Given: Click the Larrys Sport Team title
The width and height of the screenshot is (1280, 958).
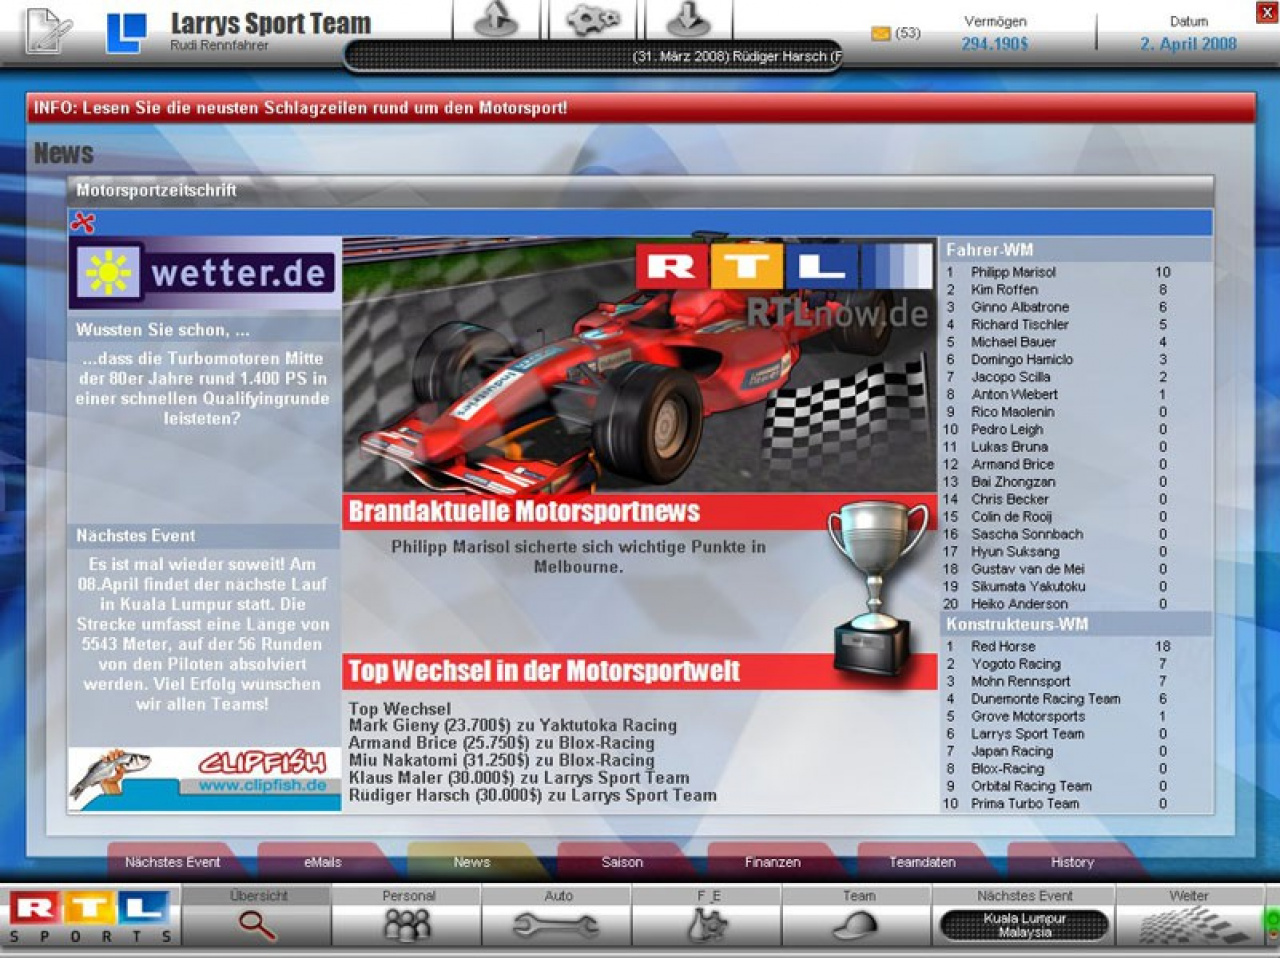Looking at the screenshot, I should pos(270,23).
